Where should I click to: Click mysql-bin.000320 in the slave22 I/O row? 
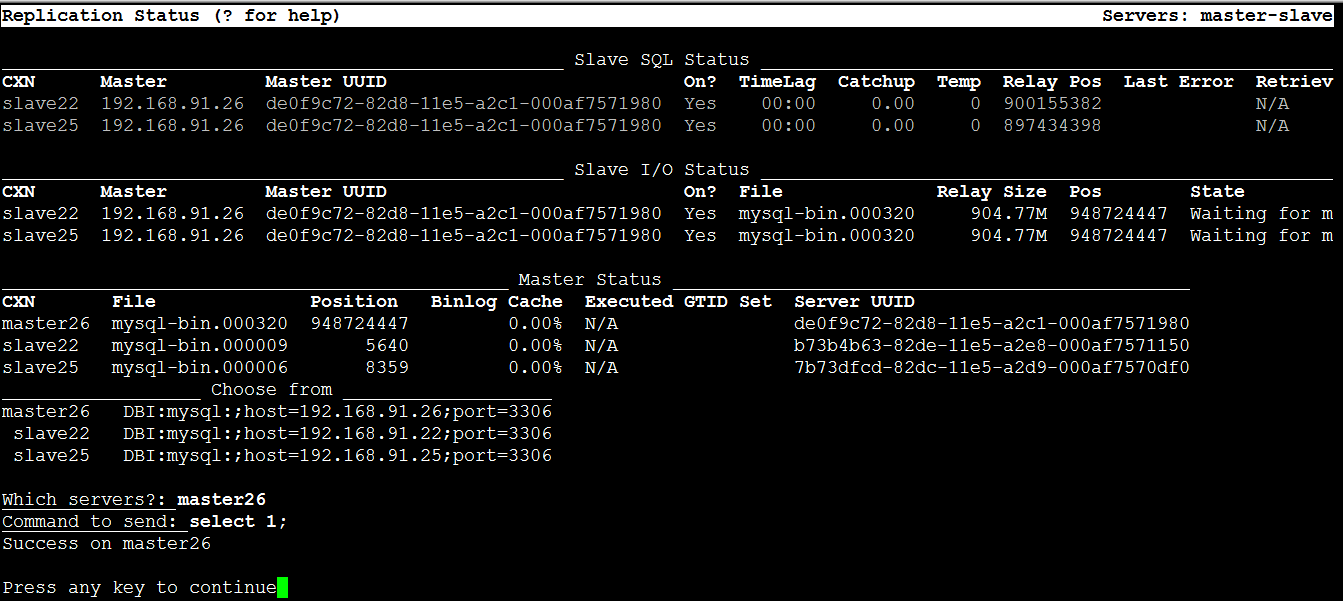point(826,214)
